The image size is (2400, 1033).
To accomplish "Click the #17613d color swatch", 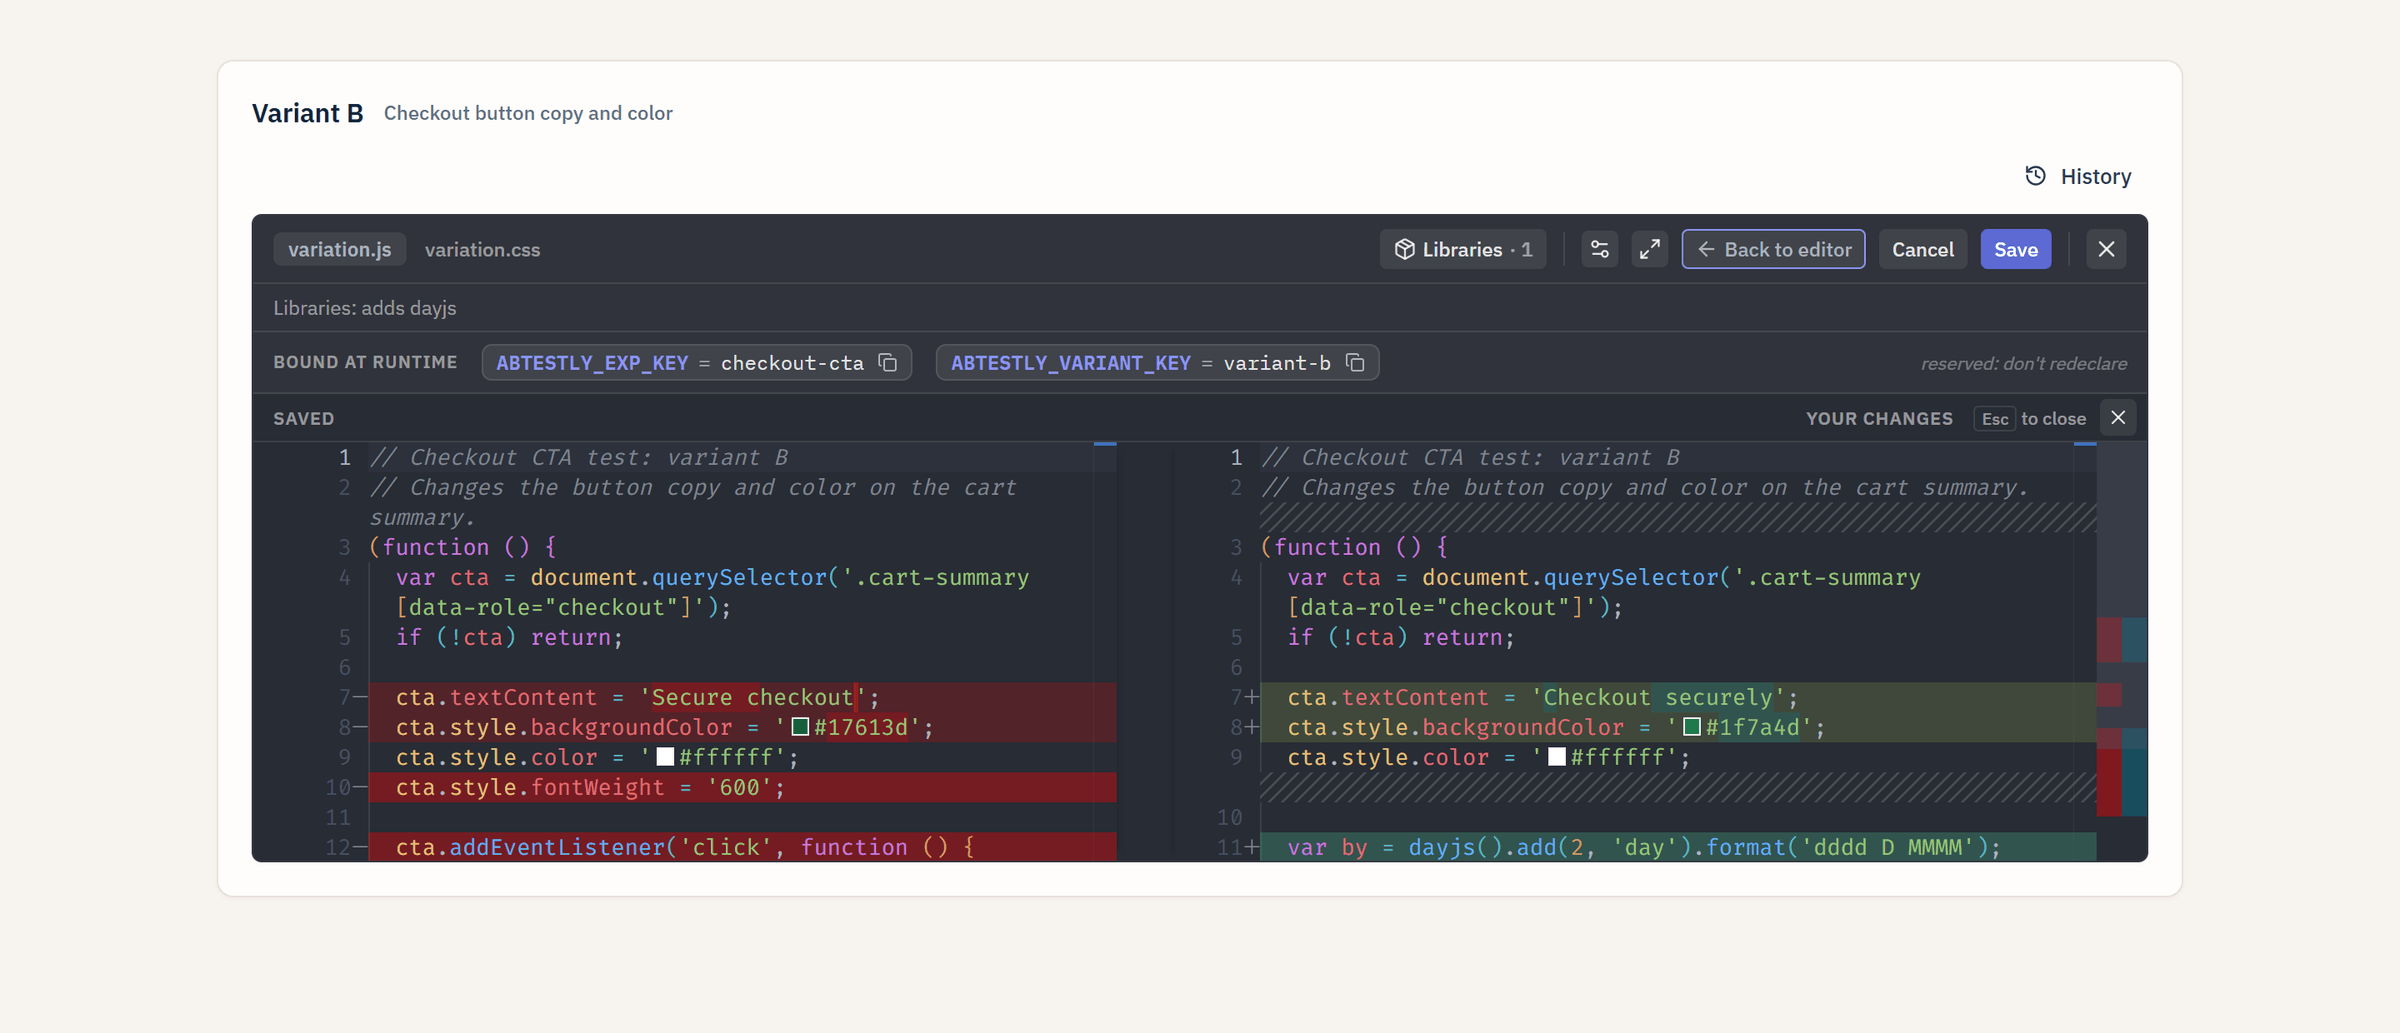I will tap(800, 727).
